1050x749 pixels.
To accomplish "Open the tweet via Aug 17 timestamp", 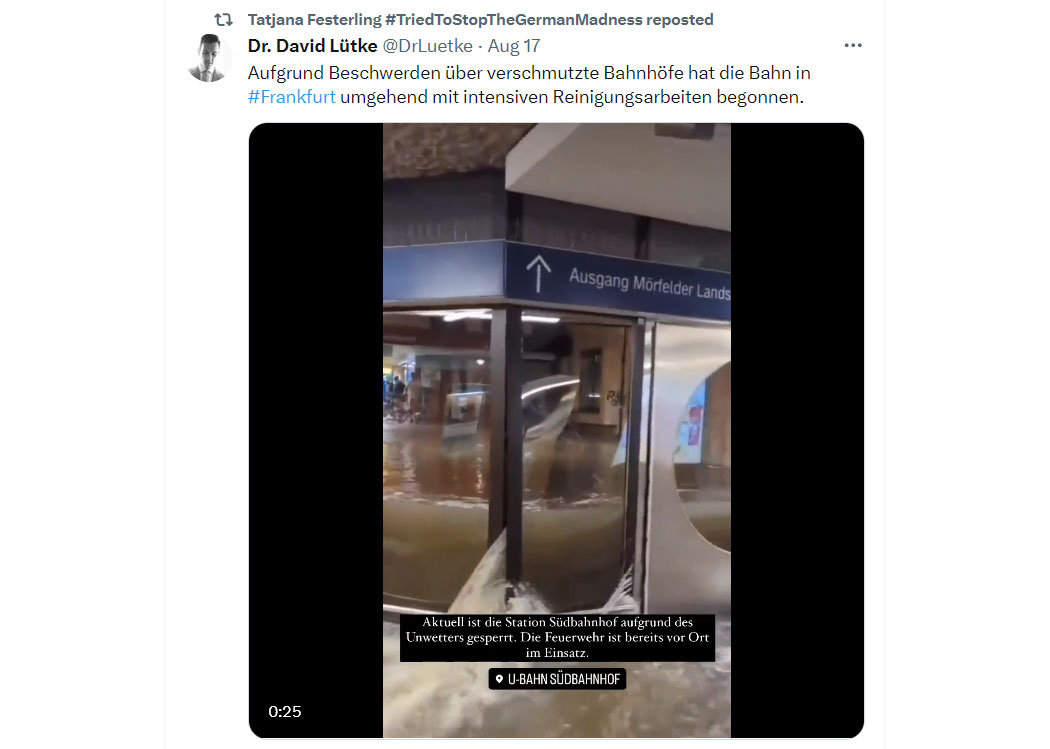I will 514,46.
